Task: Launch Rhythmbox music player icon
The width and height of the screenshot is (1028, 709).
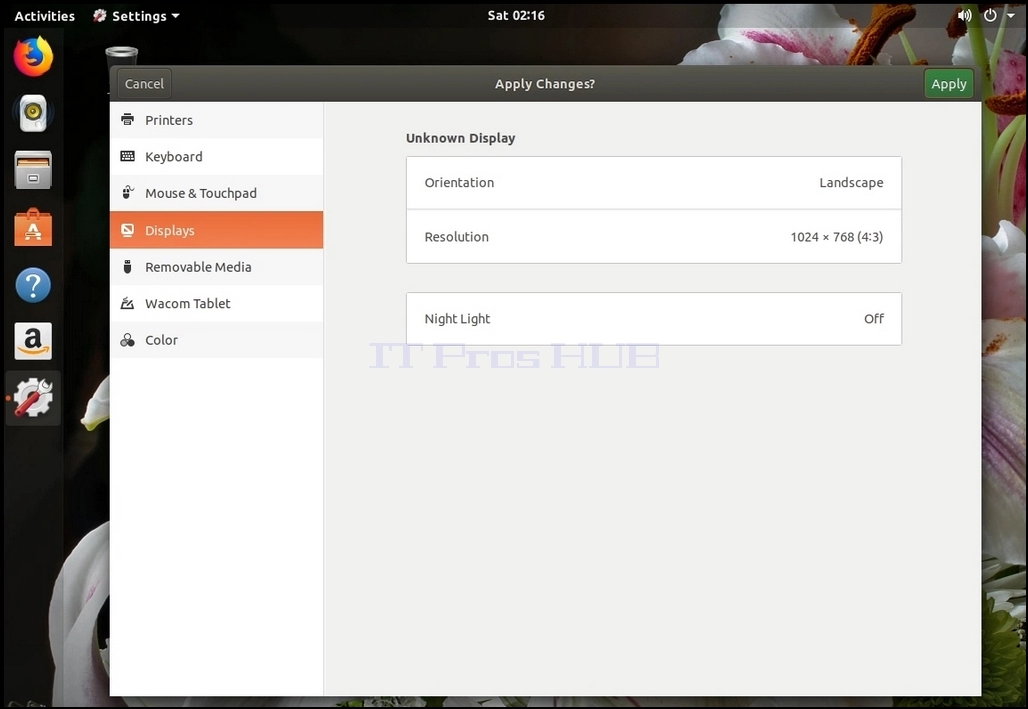Action: (x=33, y=113)
